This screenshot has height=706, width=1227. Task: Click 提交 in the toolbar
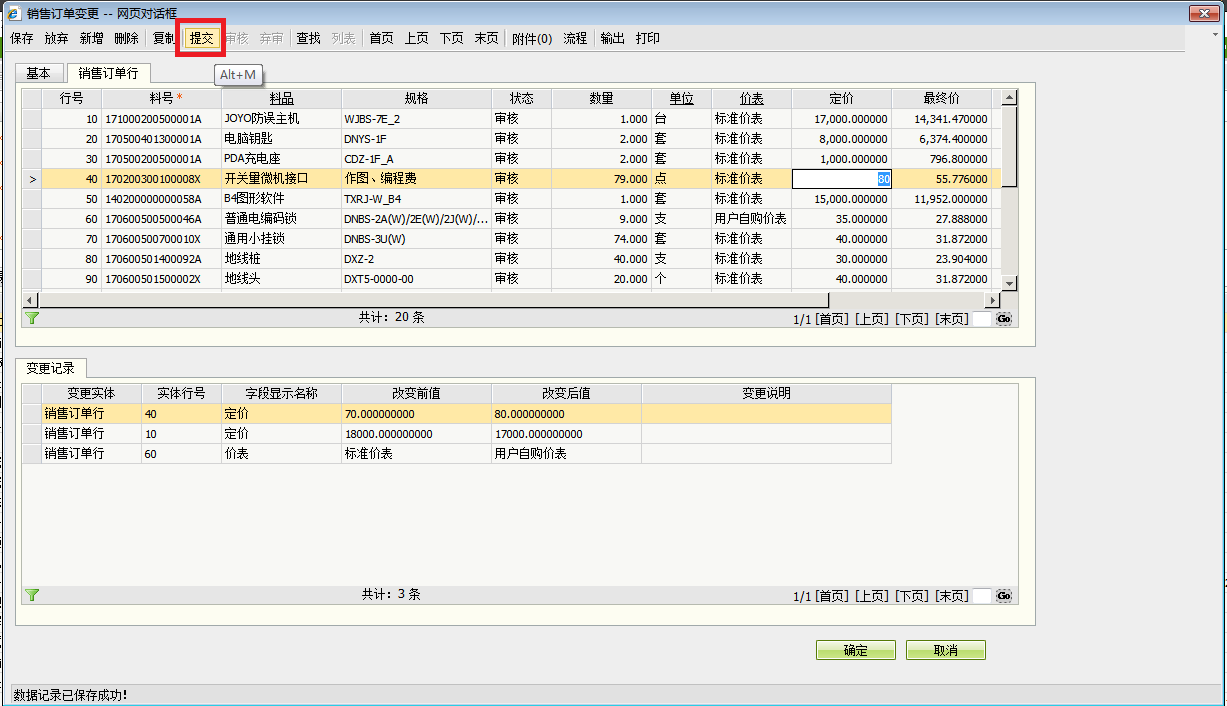(x=201, y=38)
